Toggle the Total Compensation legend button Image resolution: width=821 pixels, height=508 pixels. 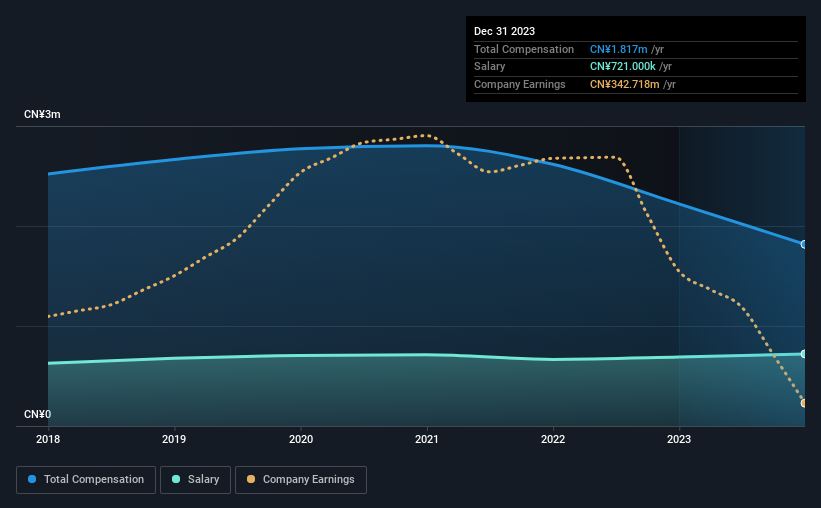pyautogui.click(x=86, y=480)
